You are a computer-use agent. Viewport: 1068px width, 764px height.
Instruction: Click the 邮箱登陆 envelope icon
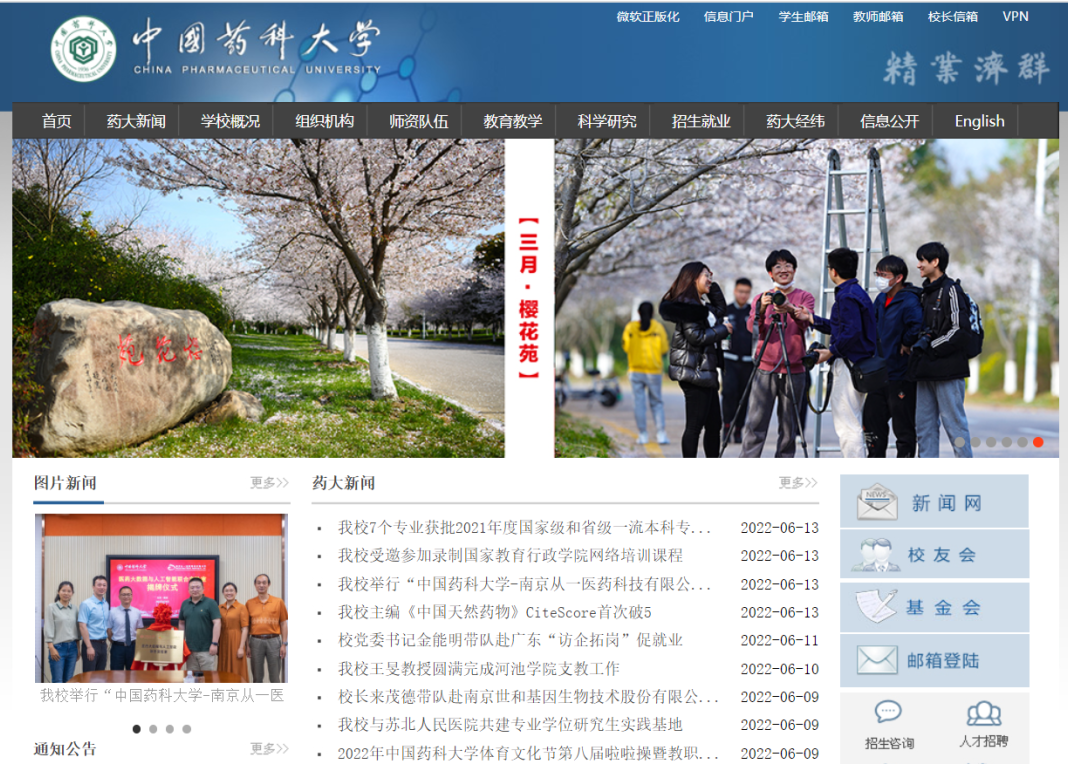(x=877, y=660)
